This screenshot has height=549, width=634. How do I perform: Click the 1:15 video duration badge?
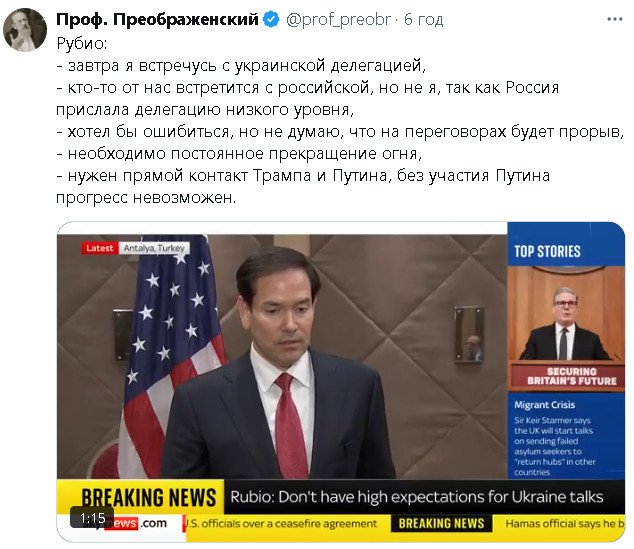tap(93, 518)
